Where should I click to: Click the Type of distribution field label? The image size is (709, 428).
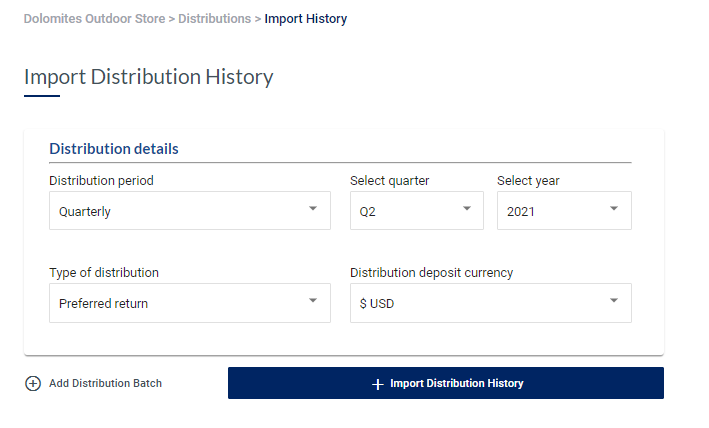(104, 273)
